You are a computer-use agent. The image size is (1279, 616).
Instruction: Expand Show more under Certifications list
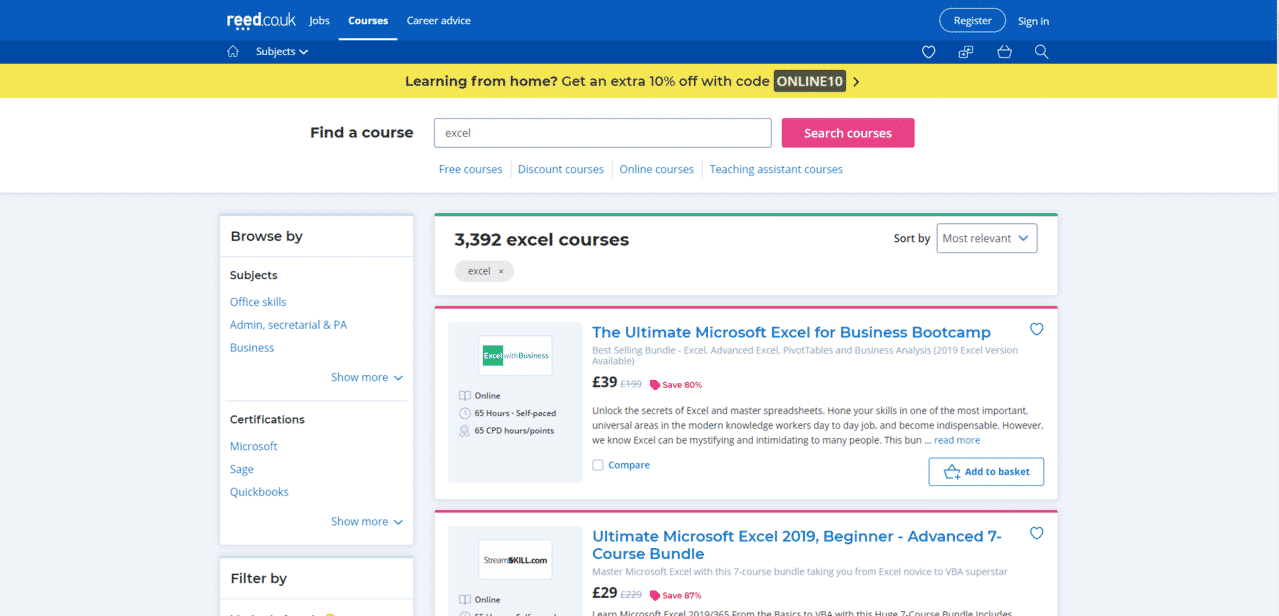[x=366, y=522]
